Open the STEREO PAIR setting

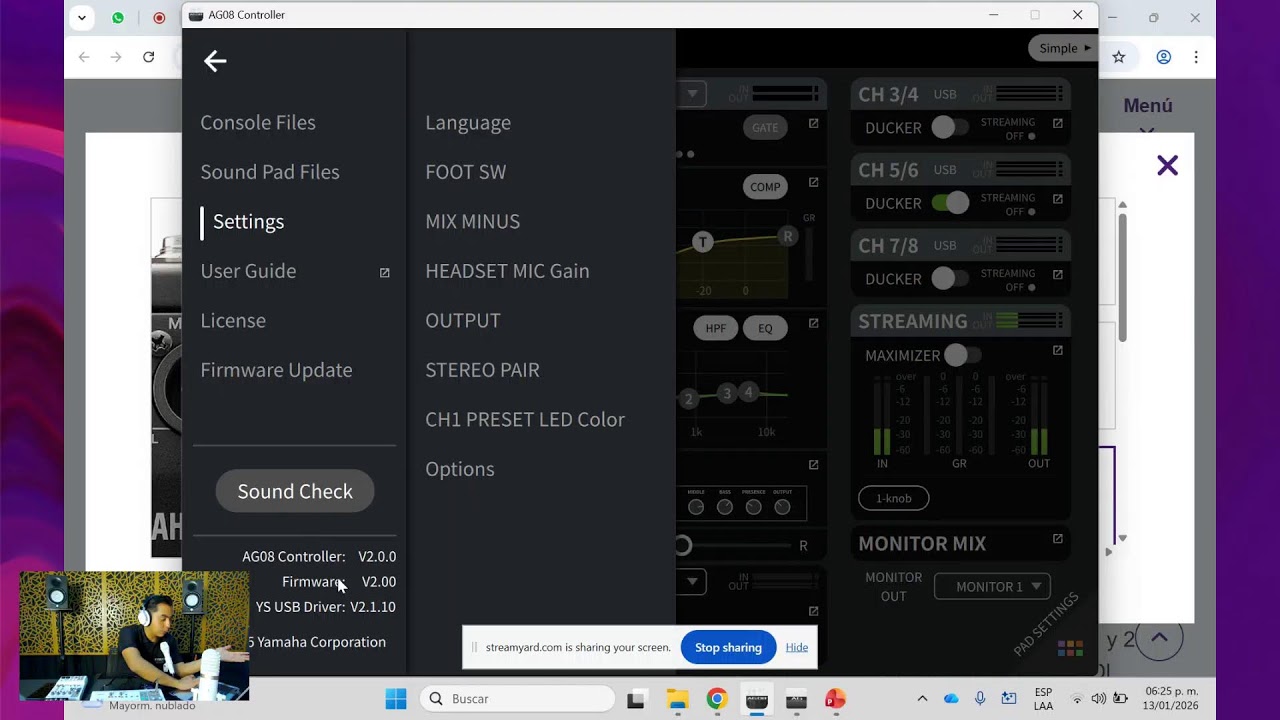click(x=482, y=370)
